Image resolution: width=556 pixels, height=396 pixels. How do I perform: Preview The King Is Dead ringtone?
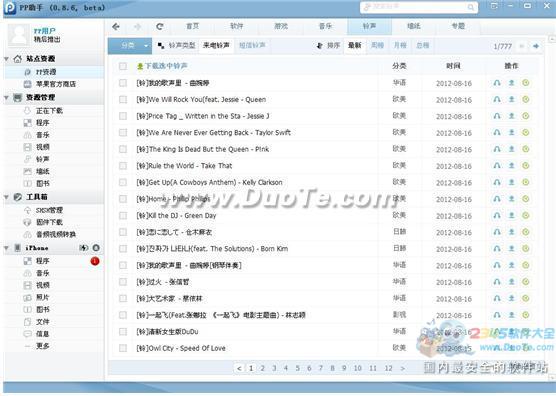pos(497,149)
